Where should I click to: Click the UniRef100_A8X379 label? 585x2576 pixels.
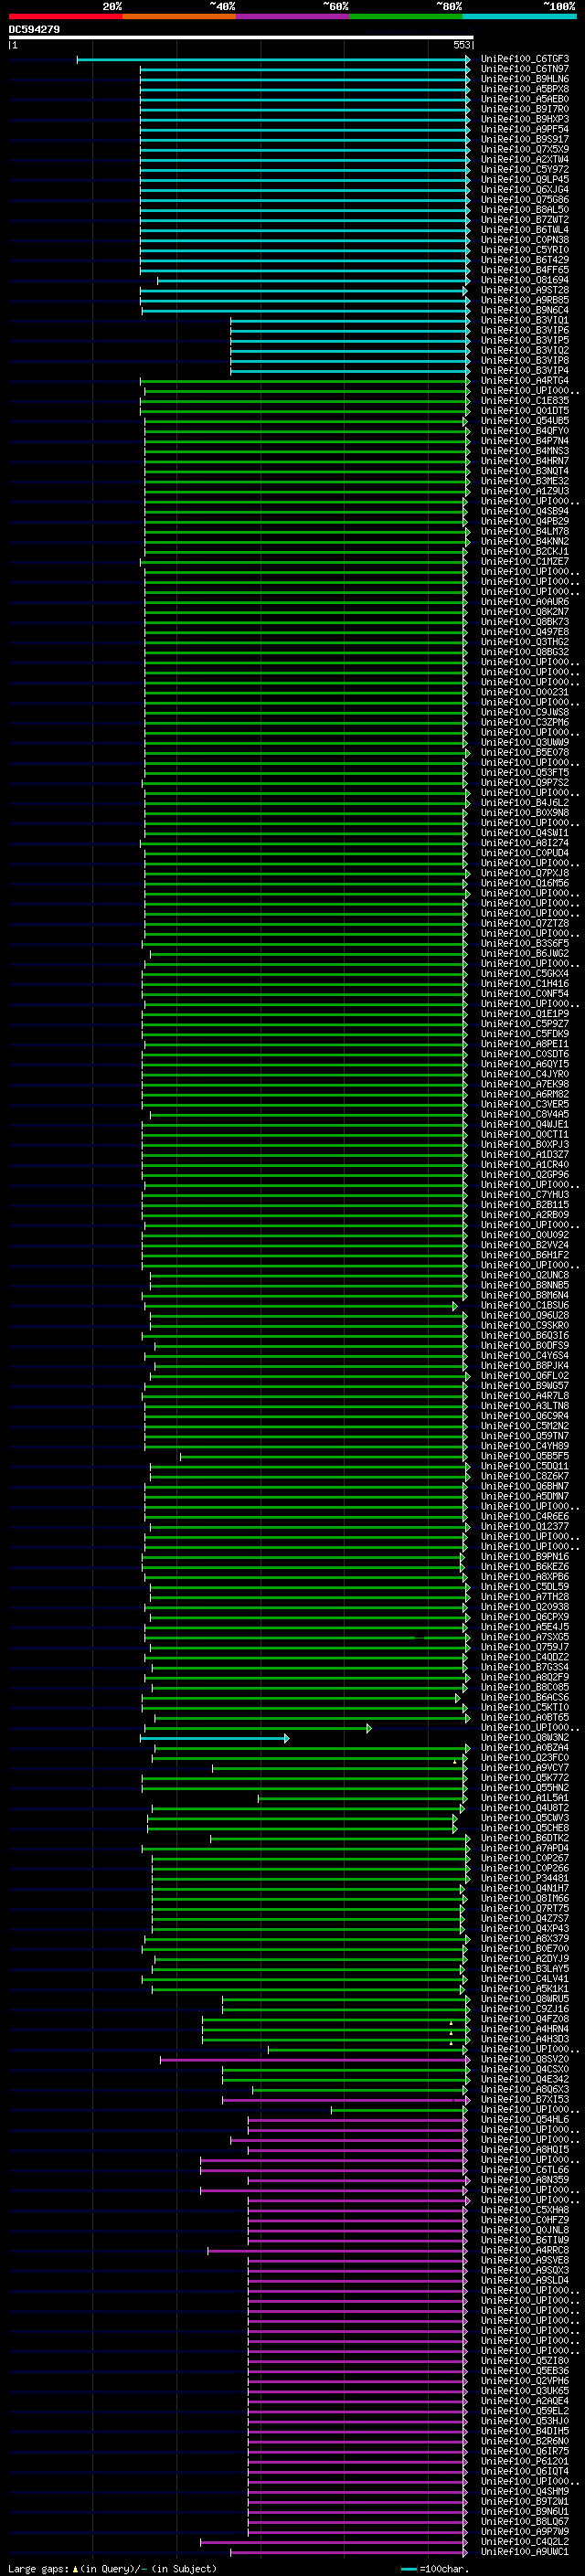coord(524,1938)
